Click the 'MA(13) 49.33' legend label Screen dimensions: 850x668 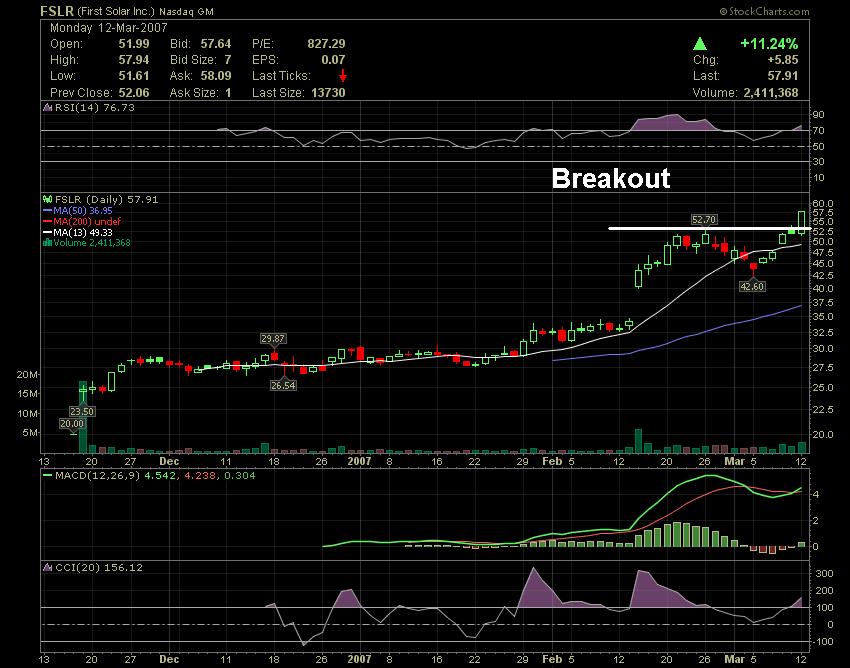coord(83,232)
